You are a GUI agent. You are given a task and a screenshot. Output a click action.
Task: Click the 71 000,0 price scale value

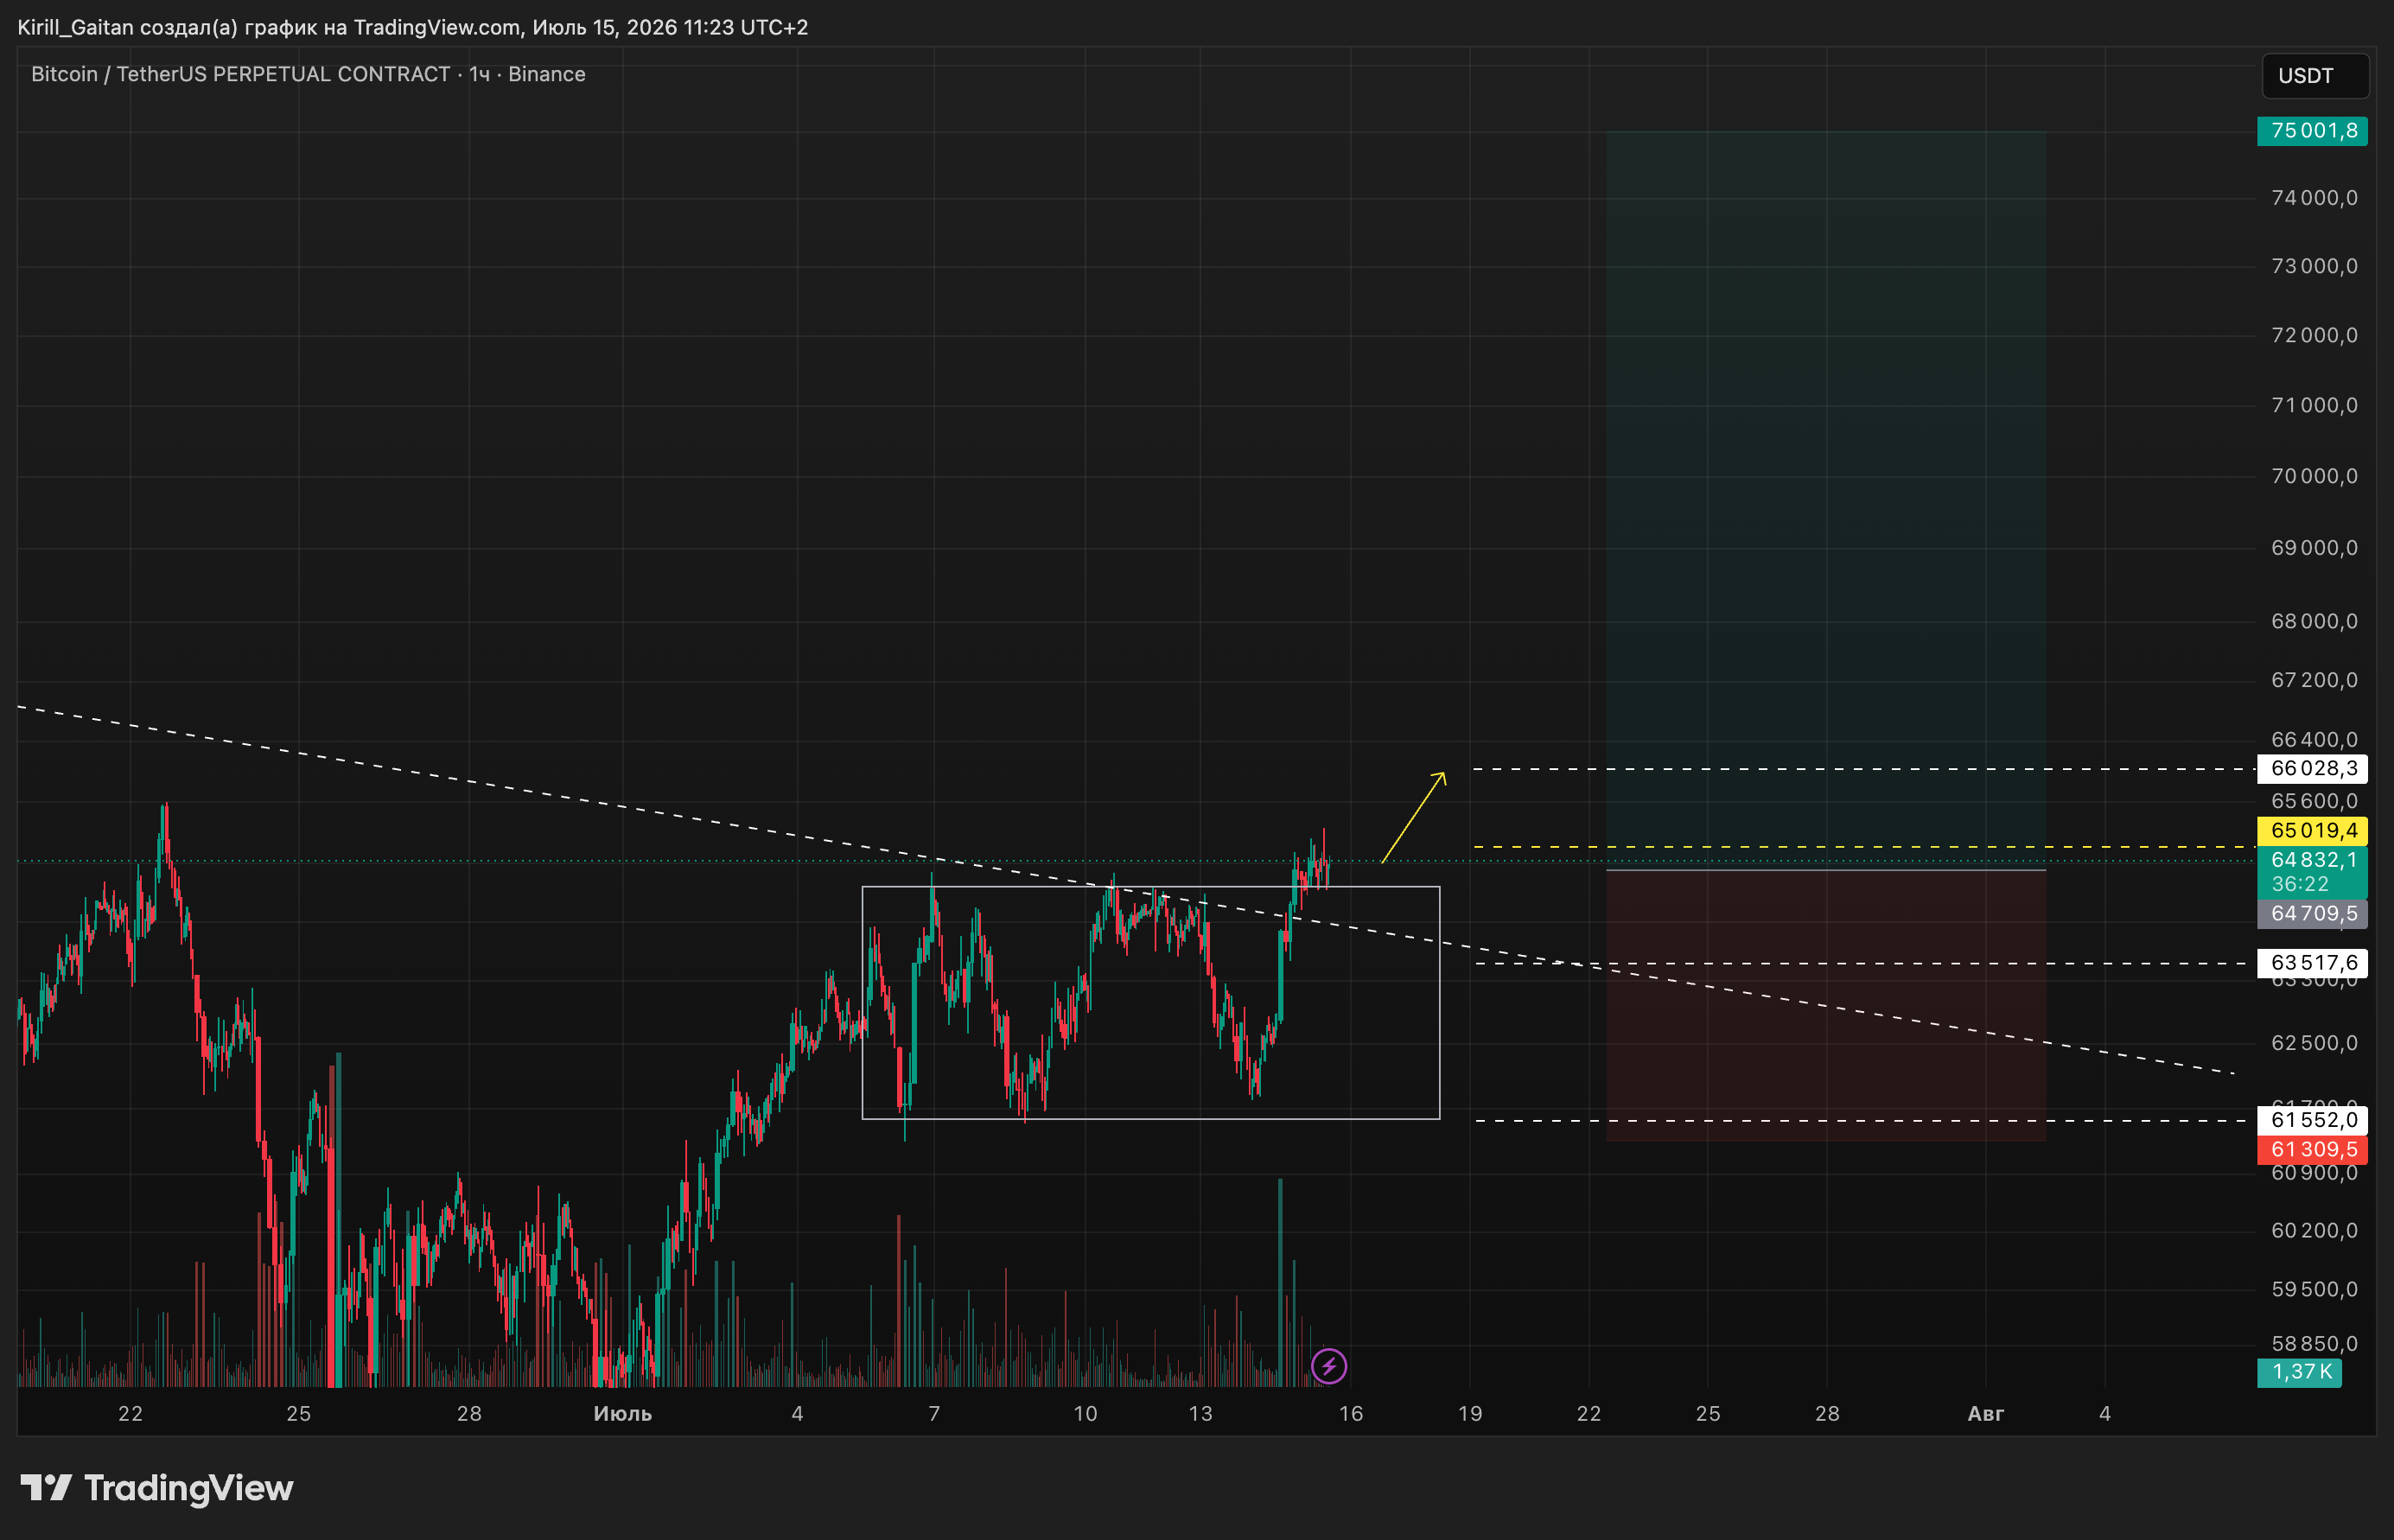coord(2314,405)
